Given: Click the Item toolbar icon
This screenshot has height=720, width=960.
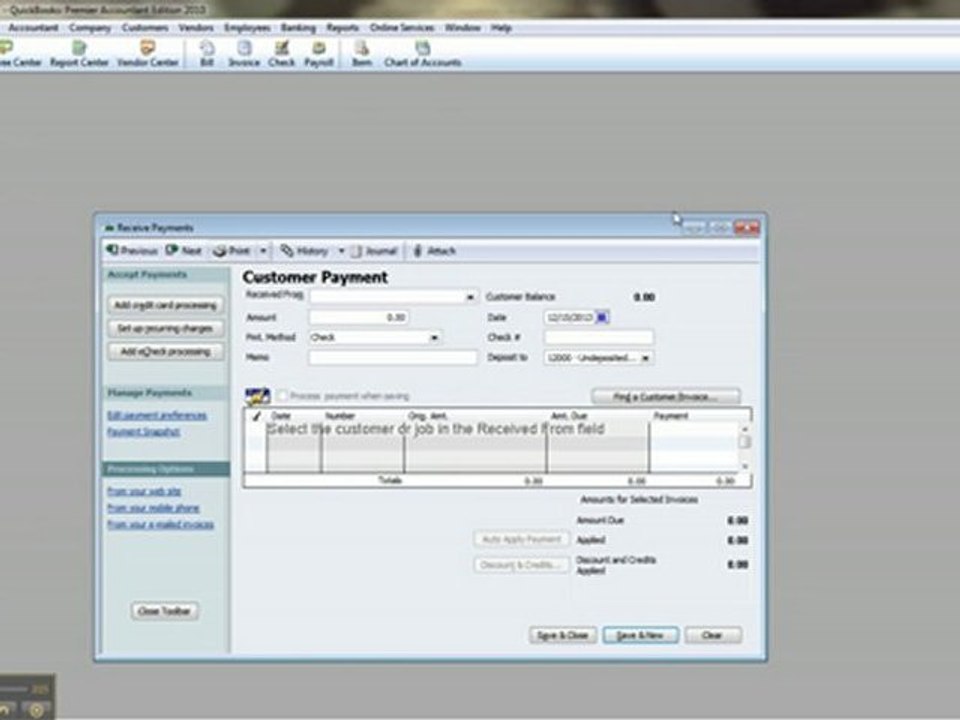Looking at the screenshot, I should (361, 53).
